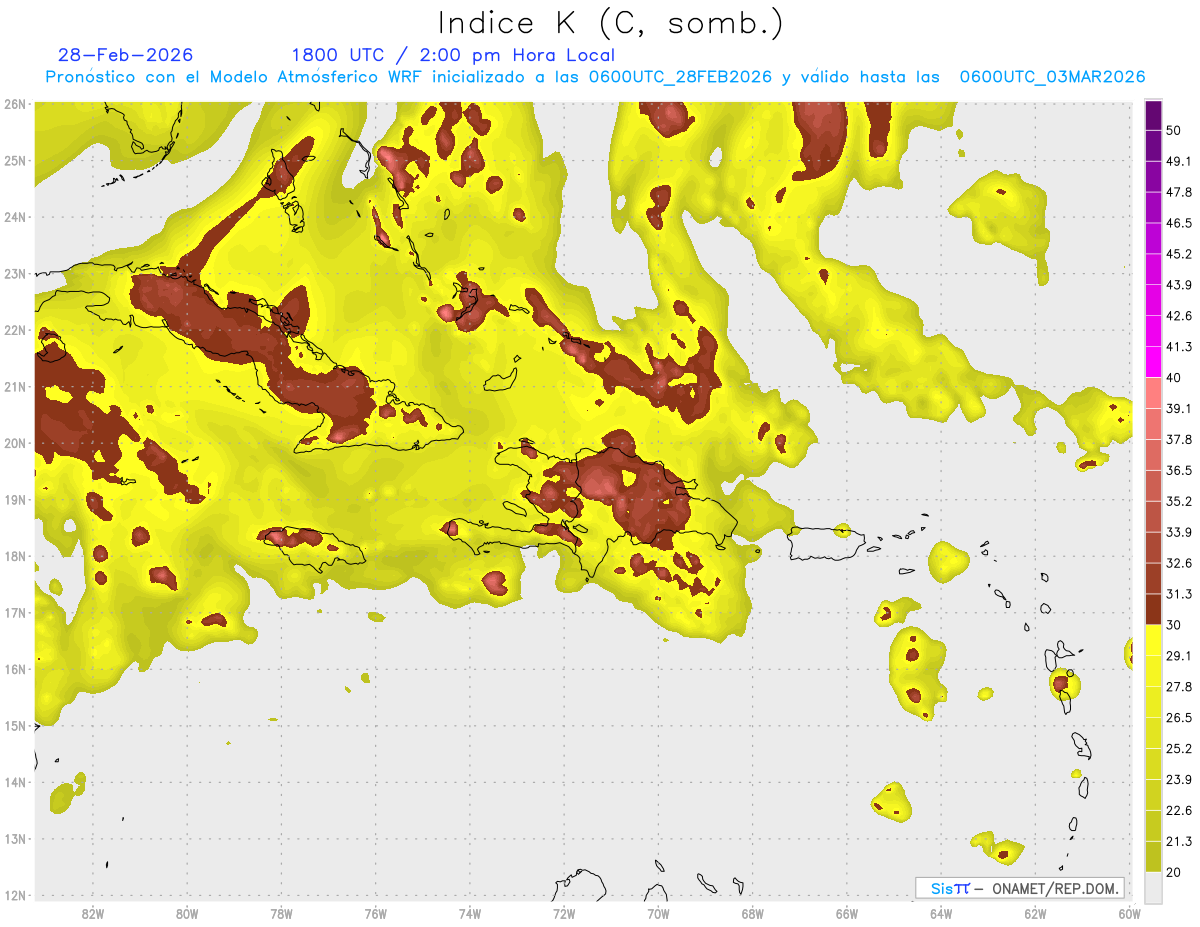1200x927 pixels.
Task: Click the '13N' latitude label
Action: click(15, 838)
